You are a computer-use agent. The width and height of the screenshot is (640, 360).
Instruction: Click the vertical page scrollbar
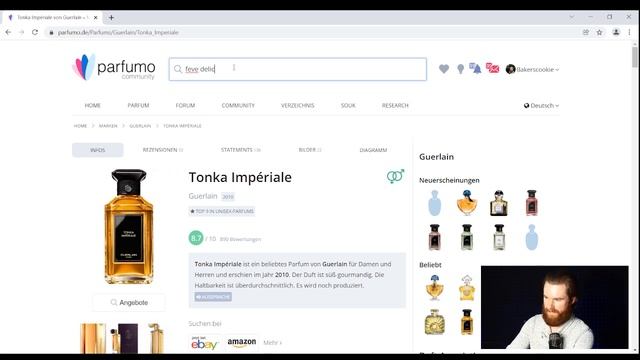(x=635, y=57)
